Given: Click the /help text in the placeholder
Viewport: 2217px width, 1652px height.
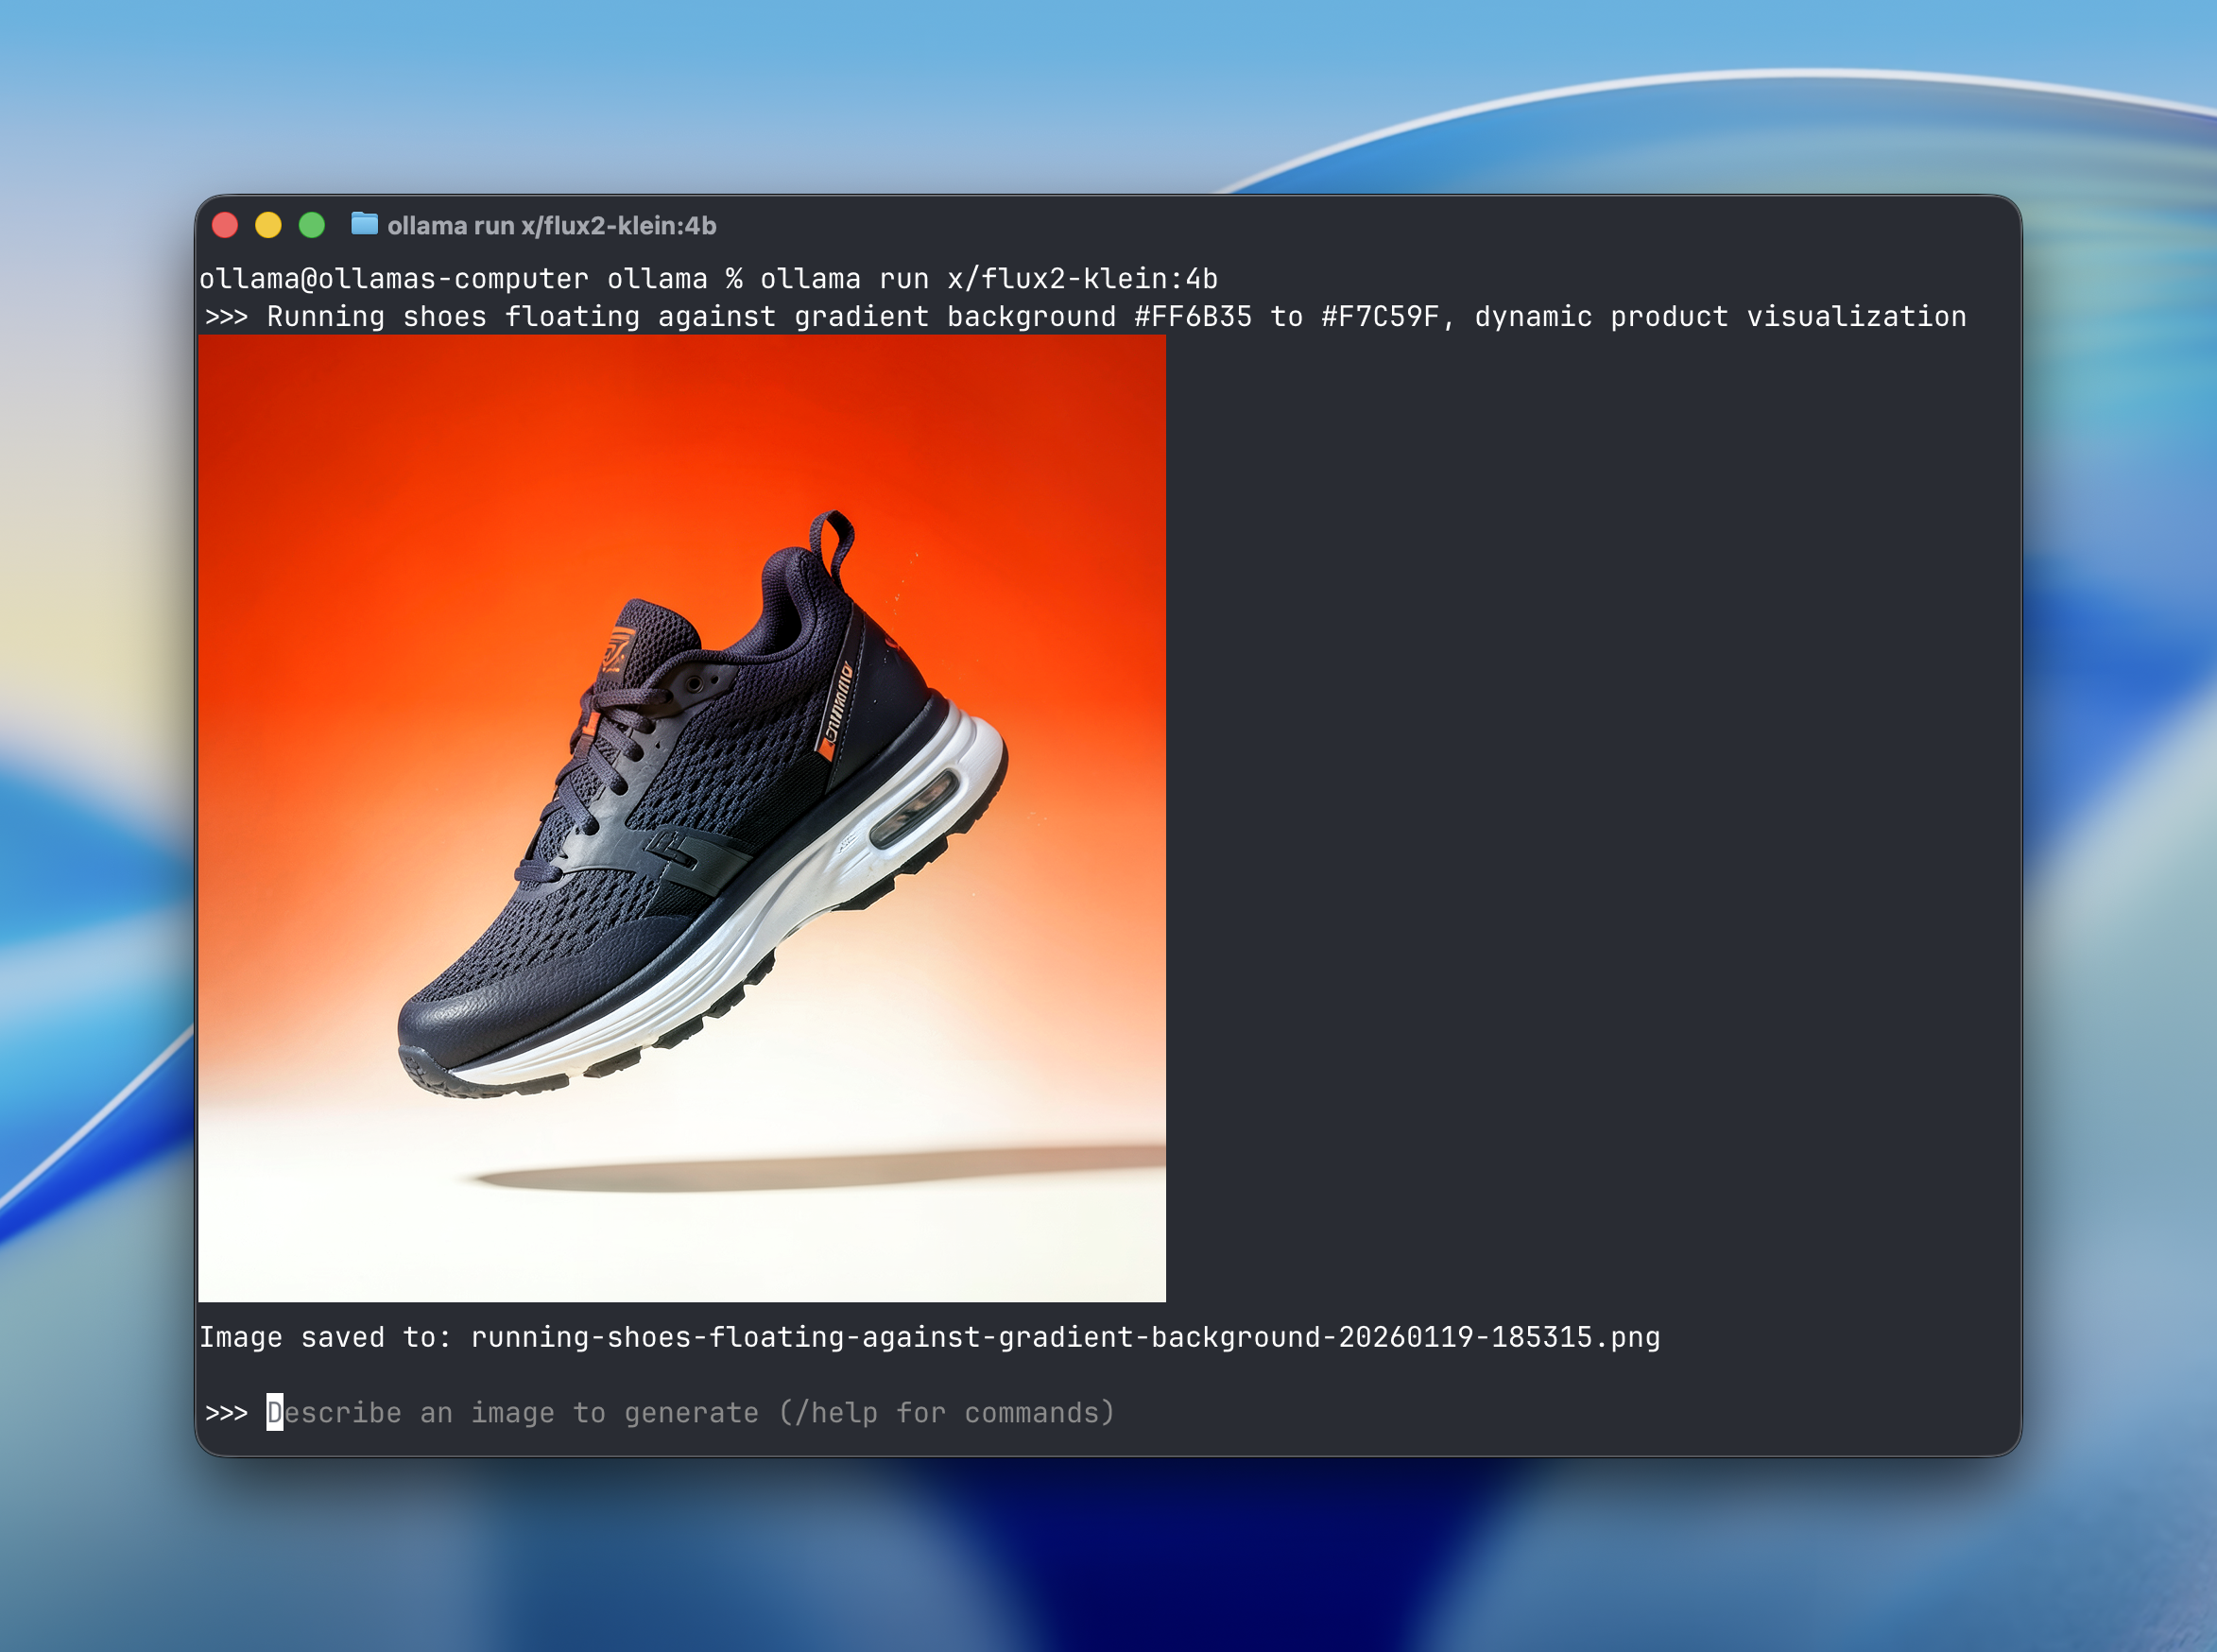Looking at the screenshot, I should [x=835, y=1412].
